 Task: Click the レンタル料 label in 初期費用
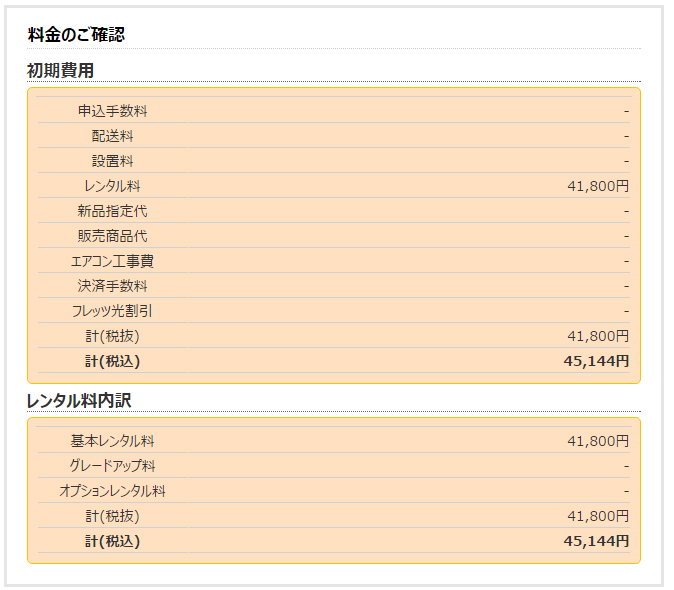point(112,186)
